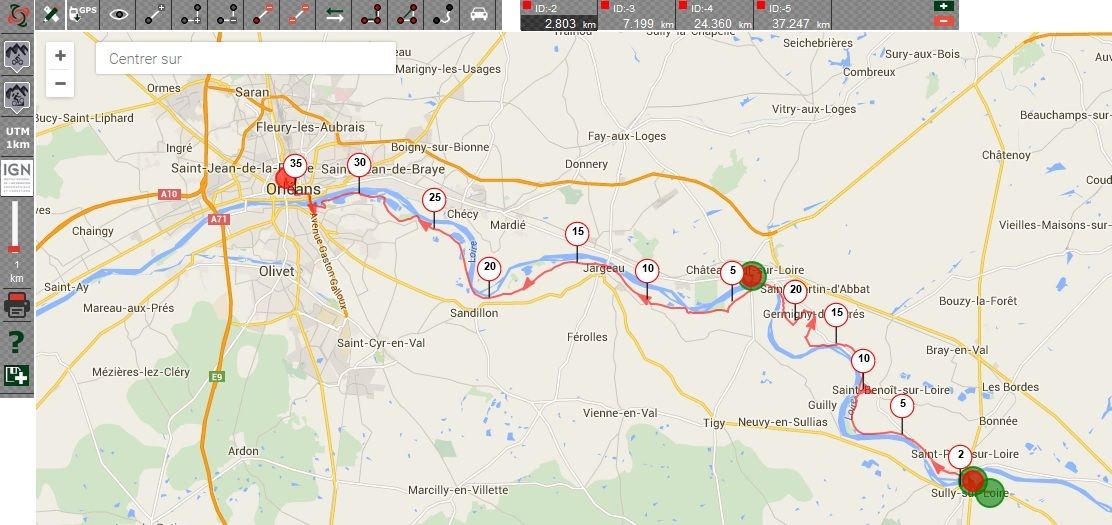Toggle the UTM 1km grid overlay
1112x525 pixels.
pyautogui.click(x=17, y=138)
